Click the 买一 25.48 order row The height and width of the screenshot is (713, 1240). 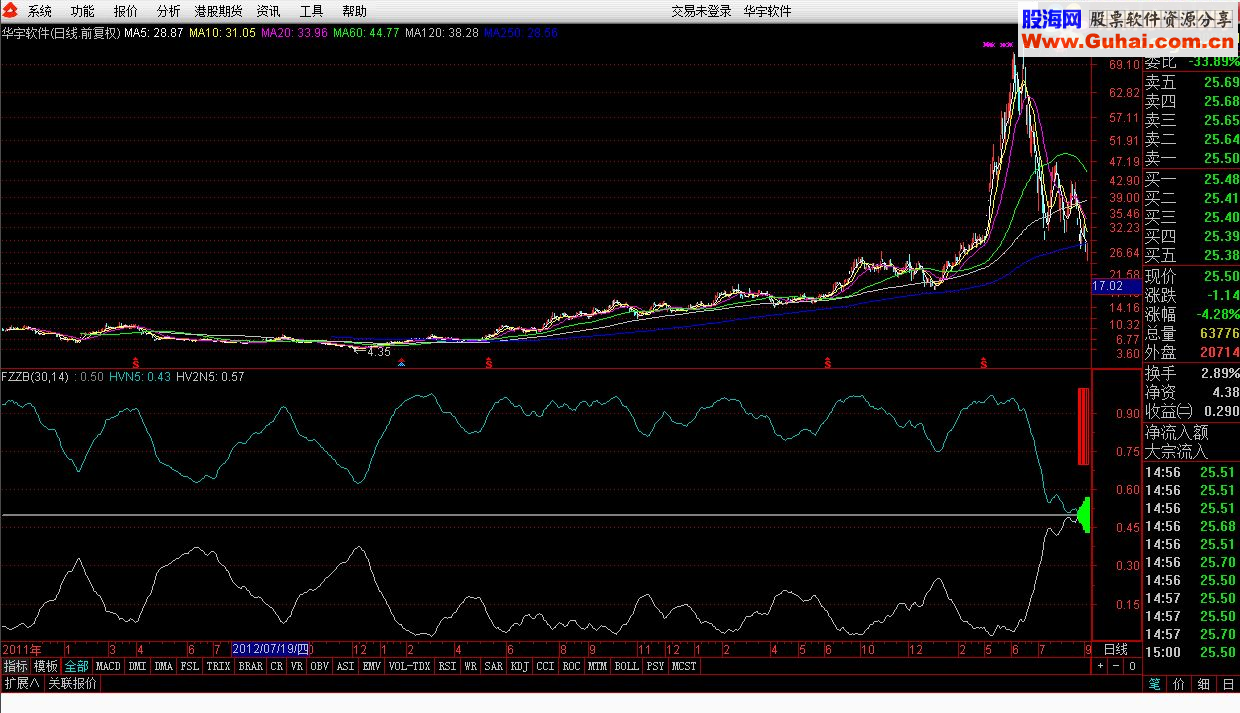1191,179
